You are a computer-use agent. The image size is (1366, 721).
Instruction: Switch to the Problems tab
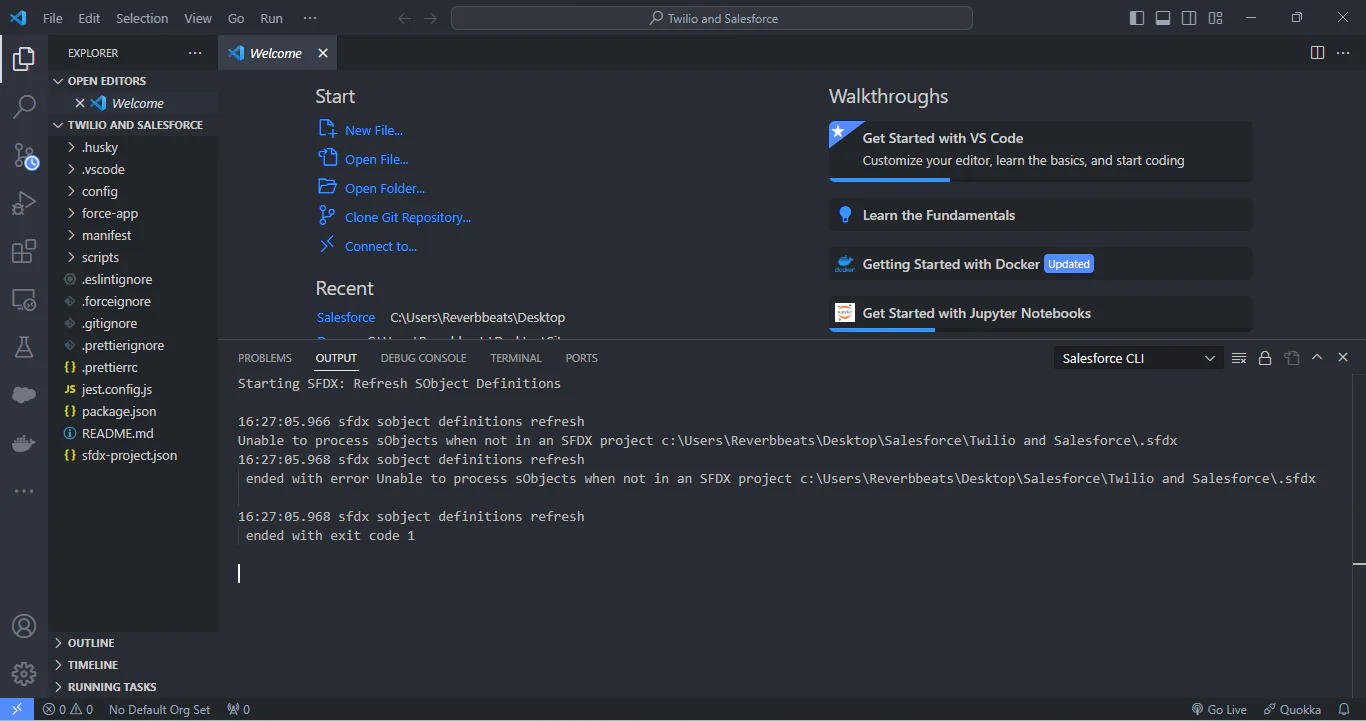[265, 358]
